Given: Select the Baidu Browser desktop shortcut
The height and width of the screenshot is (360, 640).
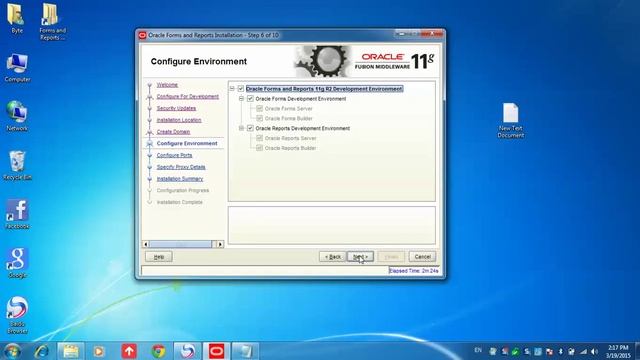Looking at the screenshot, I should pos(17,315).
